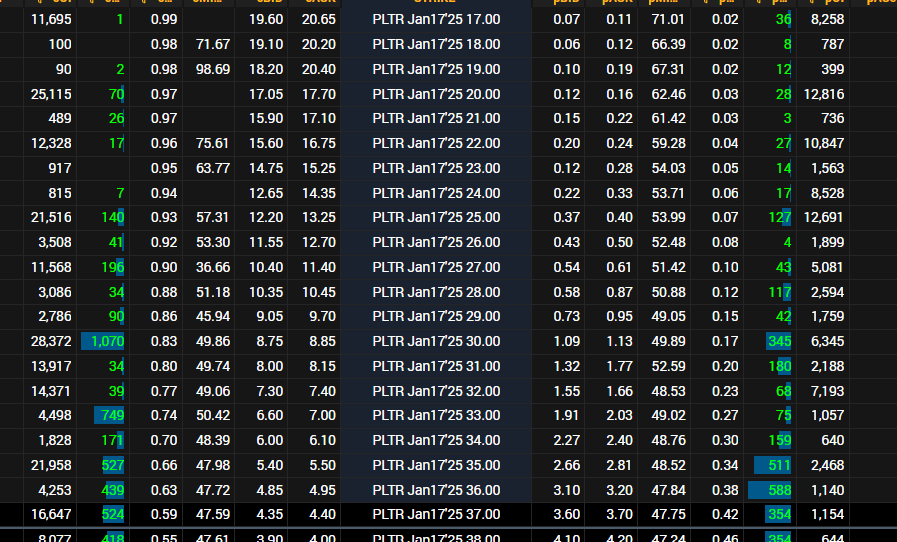Click call volume 749 on the 33.00 strike
Screen dimensions: 897x542
coord(113,416)
